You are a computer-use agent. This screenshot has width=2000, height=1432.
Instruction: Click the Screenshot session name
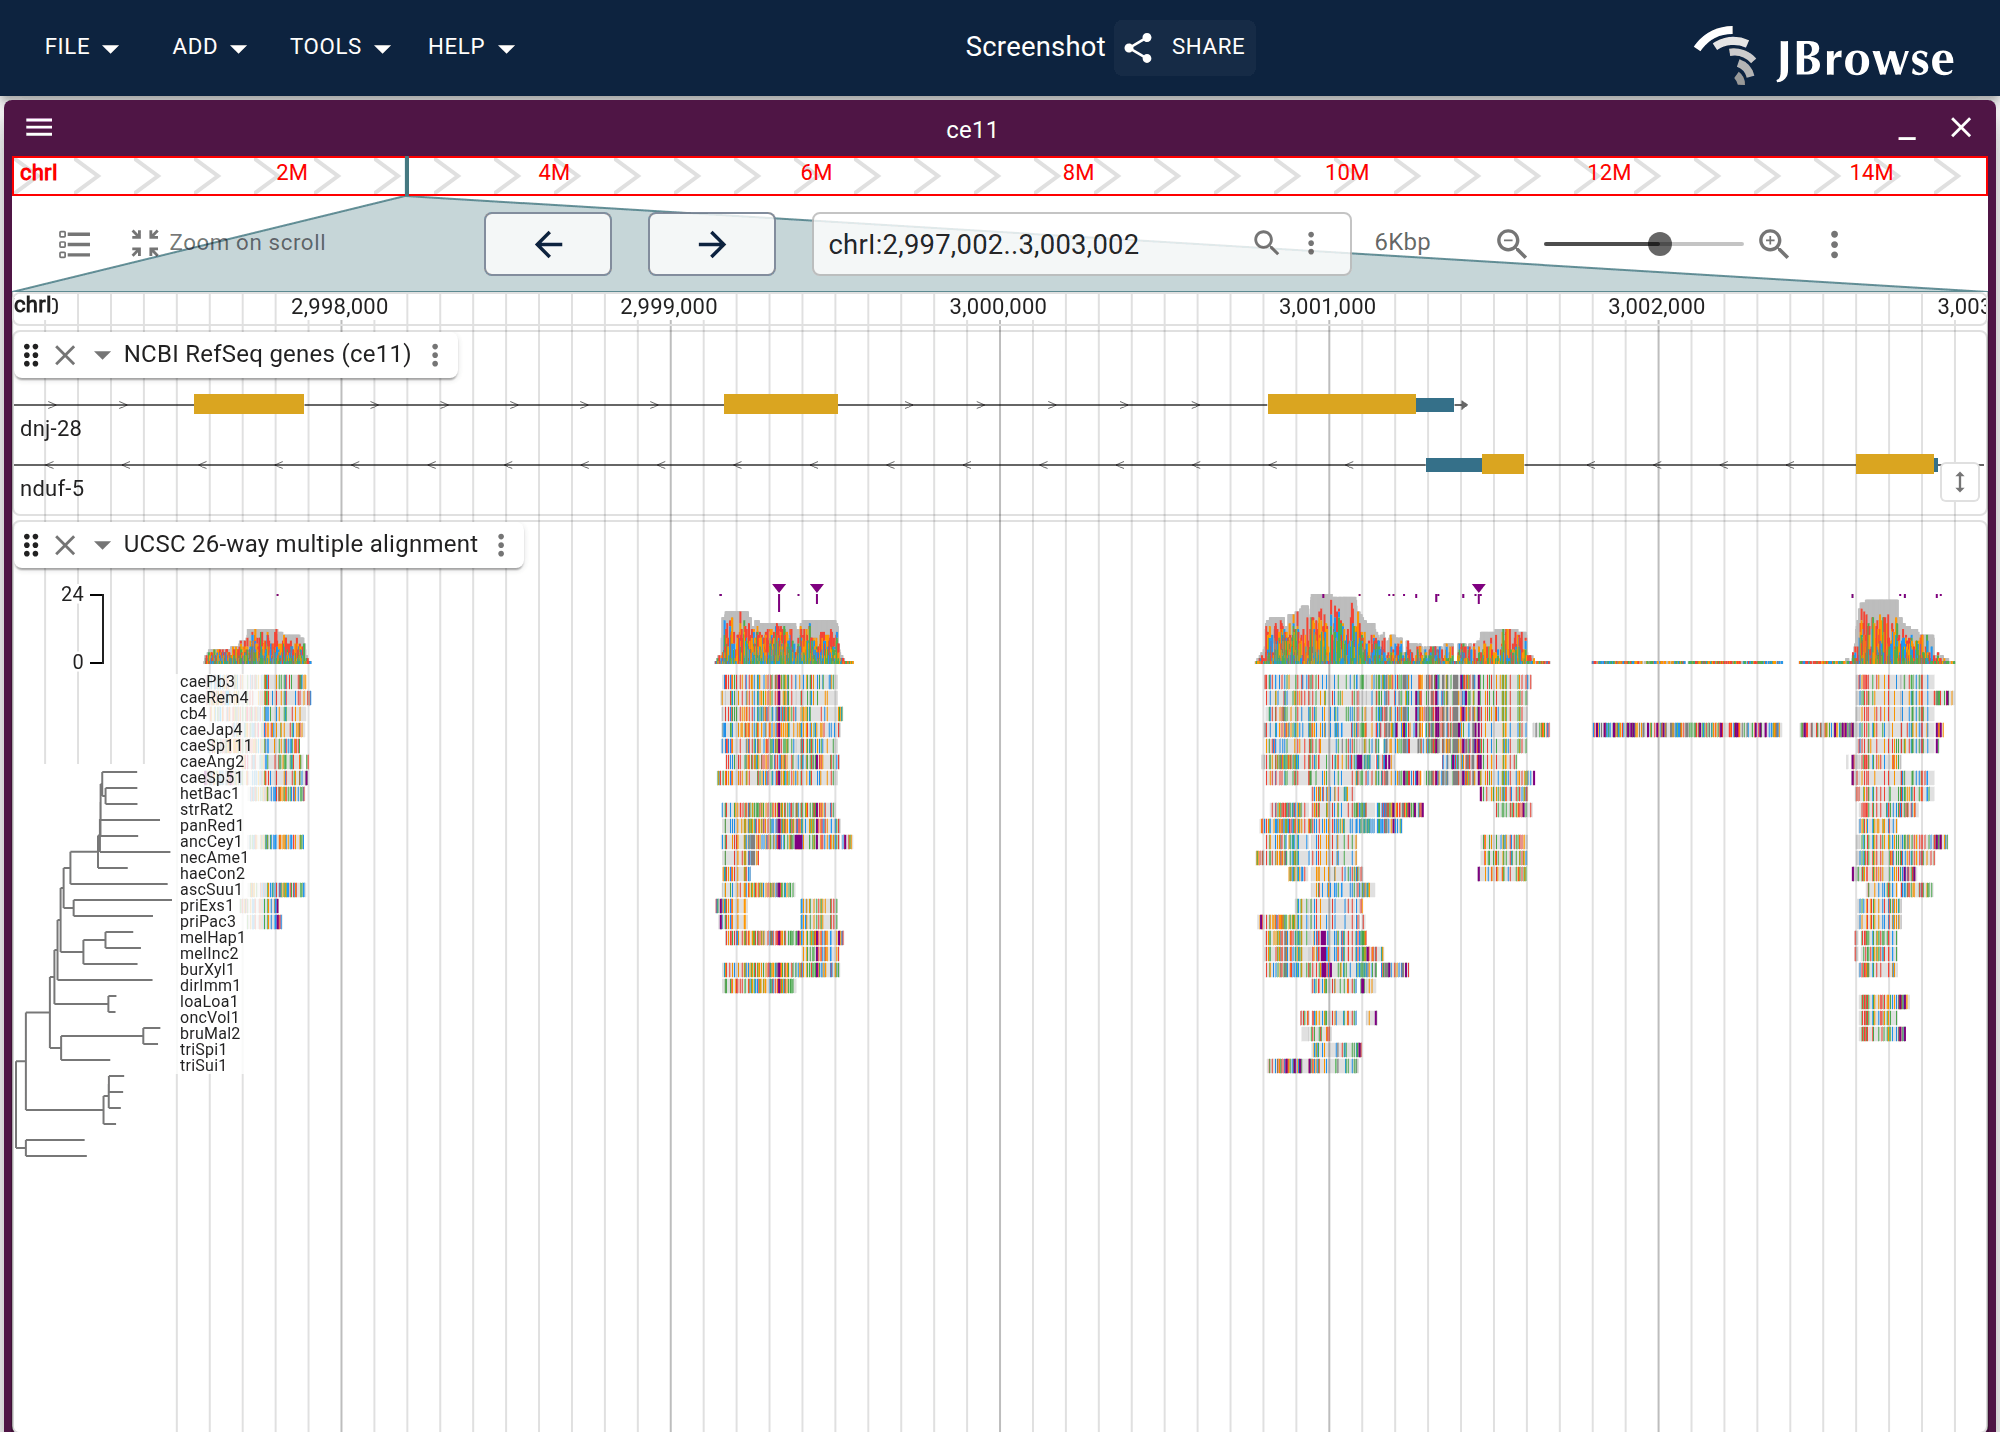[1035, 47]
